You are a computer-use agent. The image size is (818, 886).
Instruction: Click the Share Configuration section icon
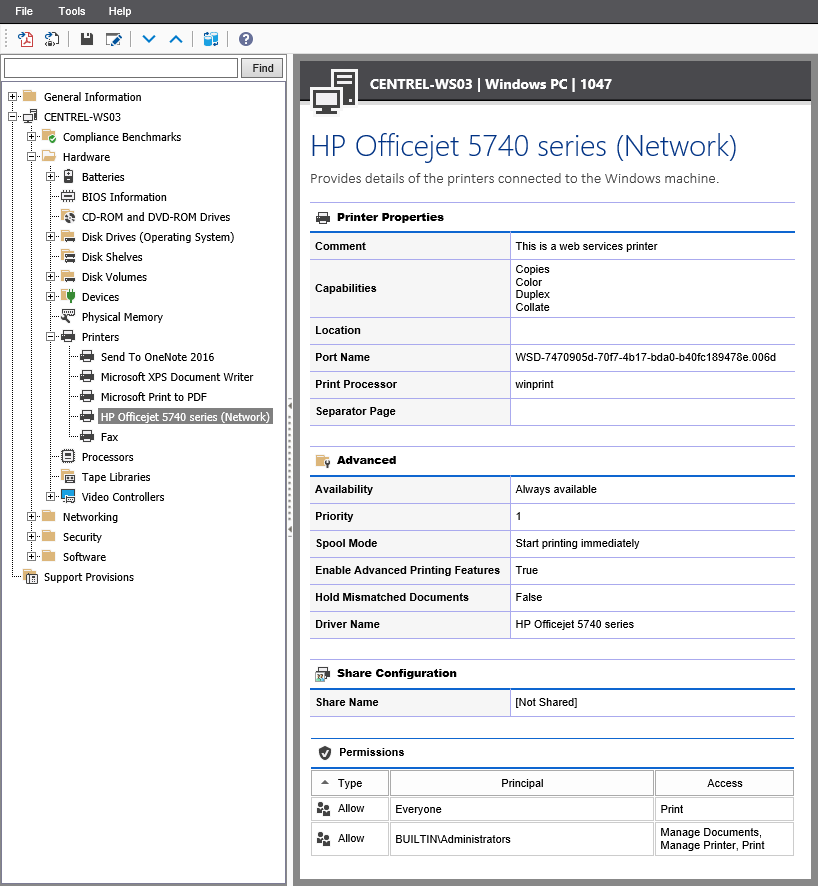[323, 674]
